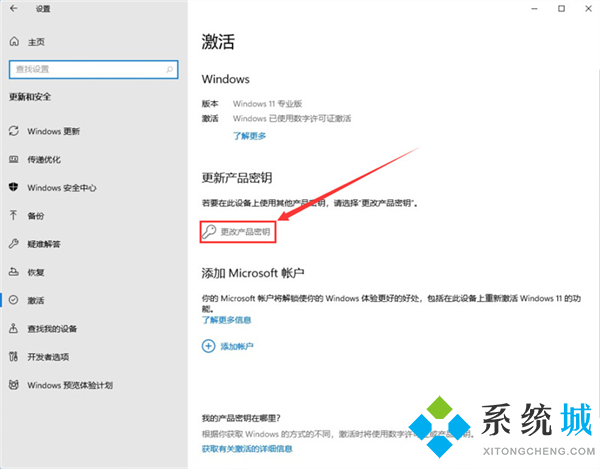This screenshot has width=600, height=469.
Task: Click the plus circle icon for 添加帐户
Action: point(209,346)
